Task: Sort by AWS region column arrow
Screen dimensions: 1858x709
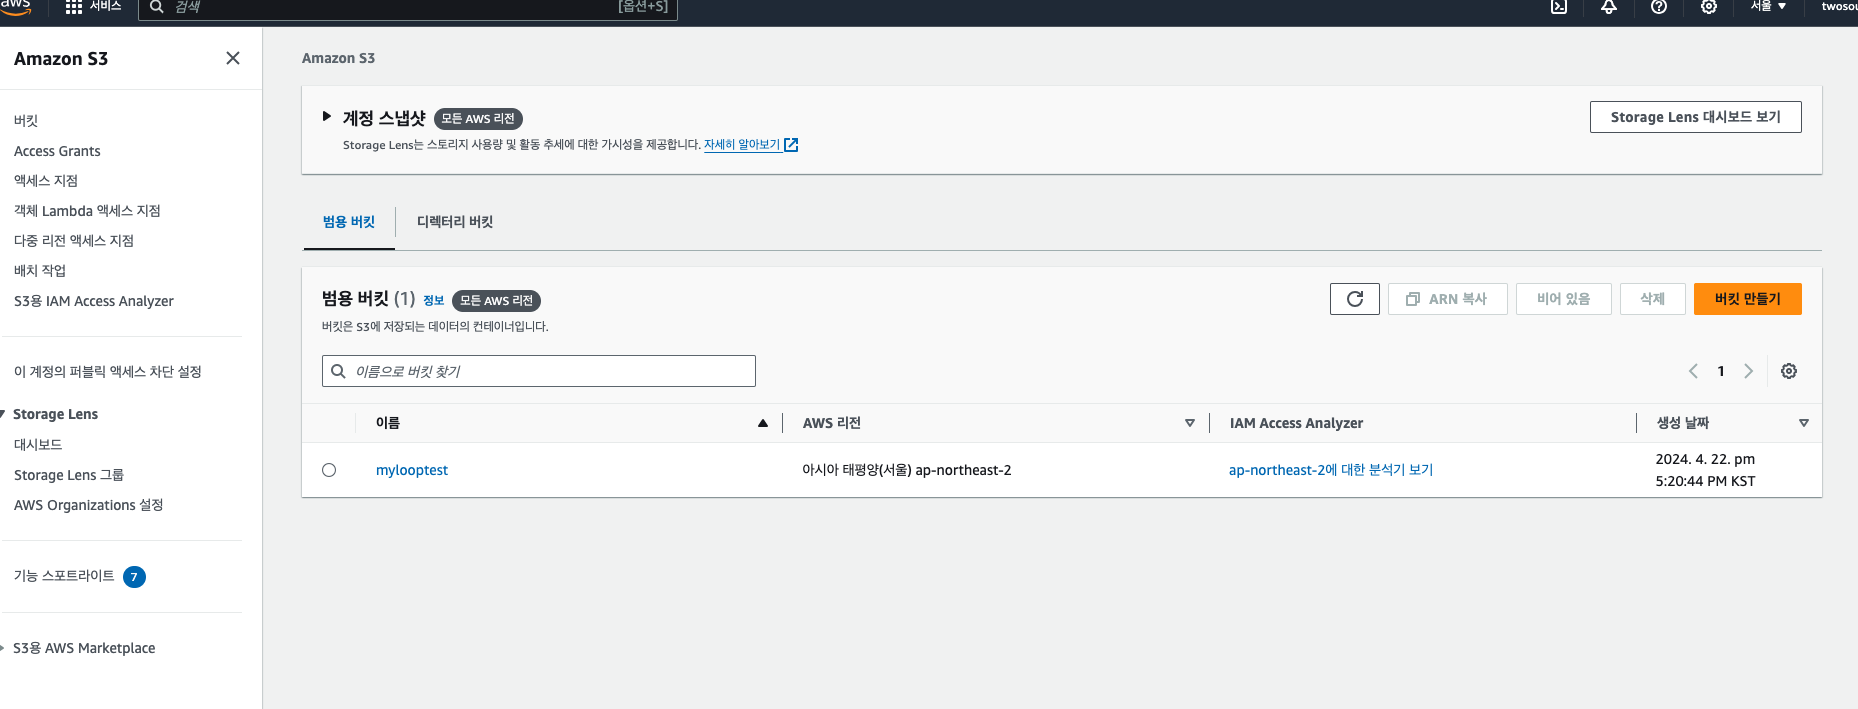Action: pos(1190,423)
